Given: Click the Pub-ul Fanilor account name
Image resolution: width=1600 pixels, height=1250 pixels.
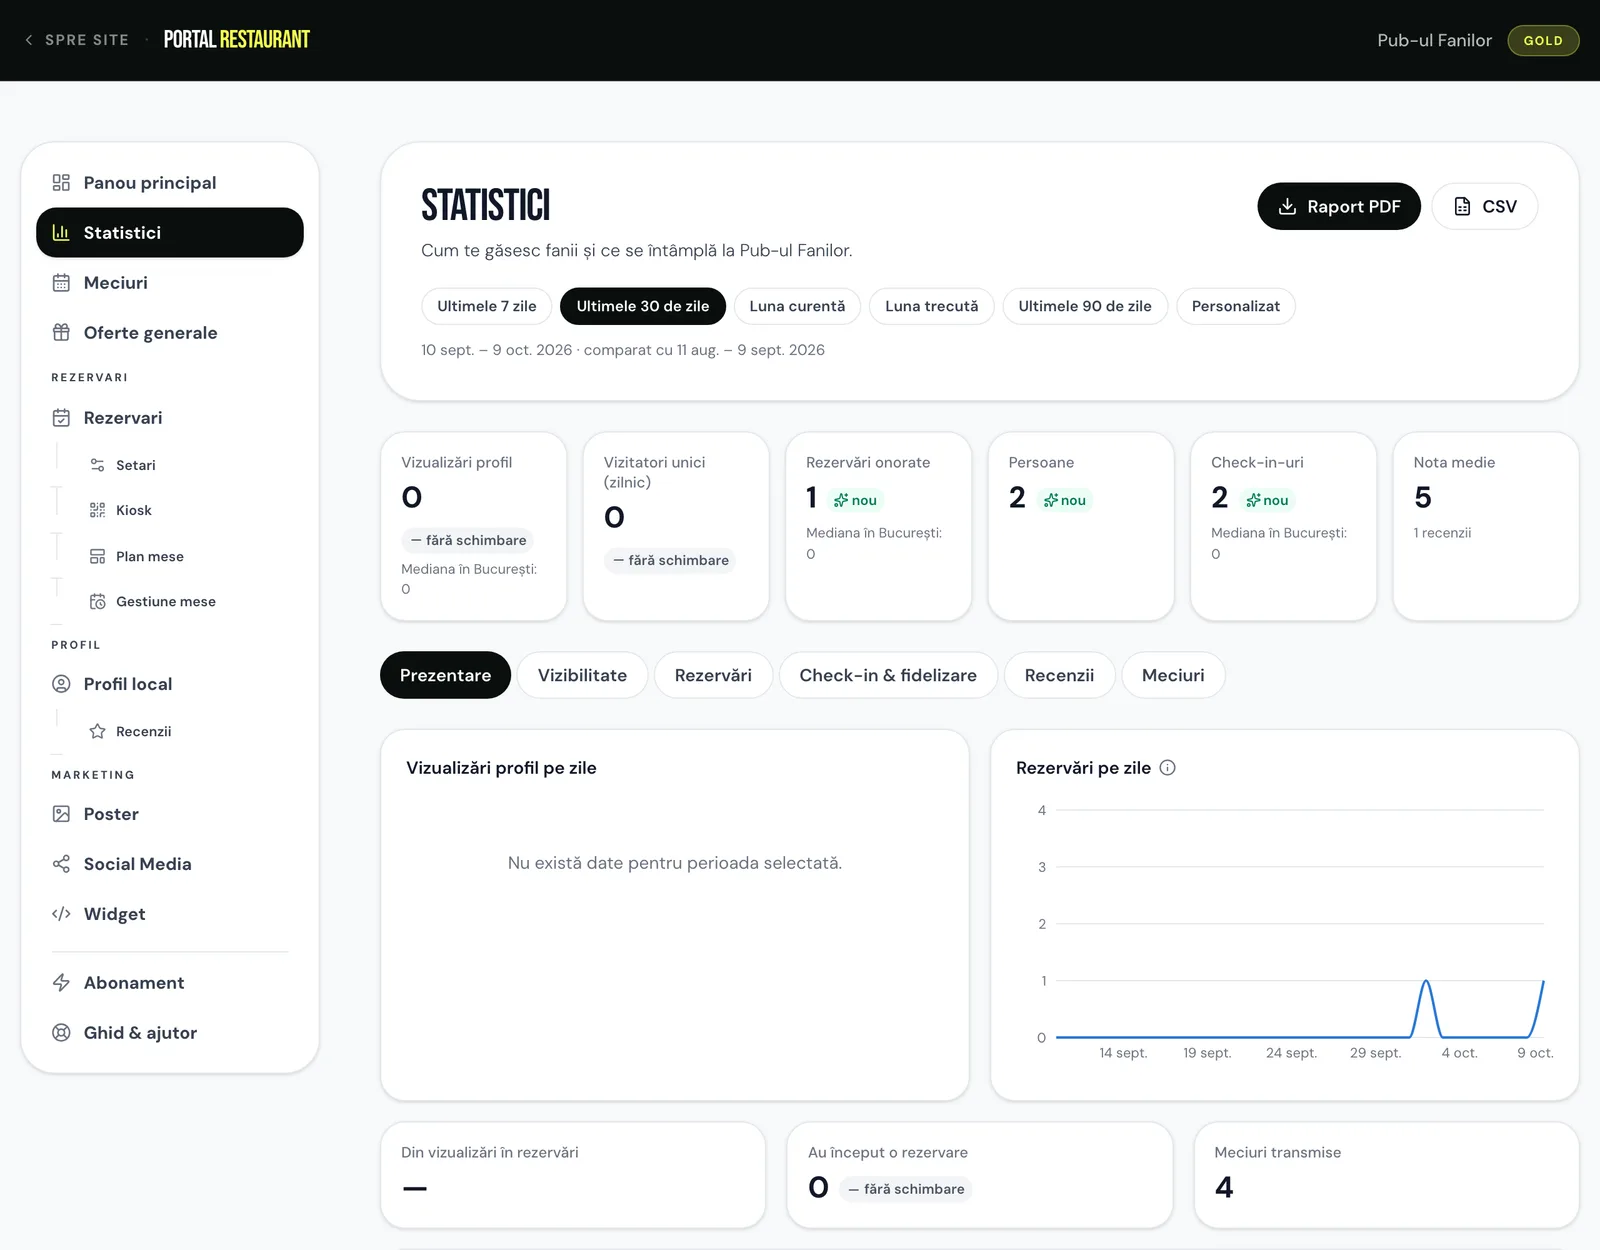Looking at the screenshot, I should [1434, 40].
